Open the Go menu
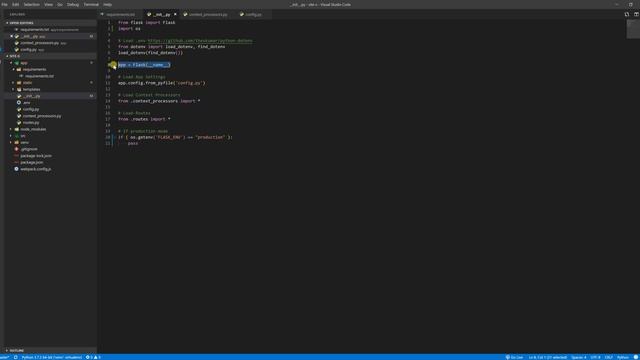Viewport: 640px width, 360px height. (60, 4)
